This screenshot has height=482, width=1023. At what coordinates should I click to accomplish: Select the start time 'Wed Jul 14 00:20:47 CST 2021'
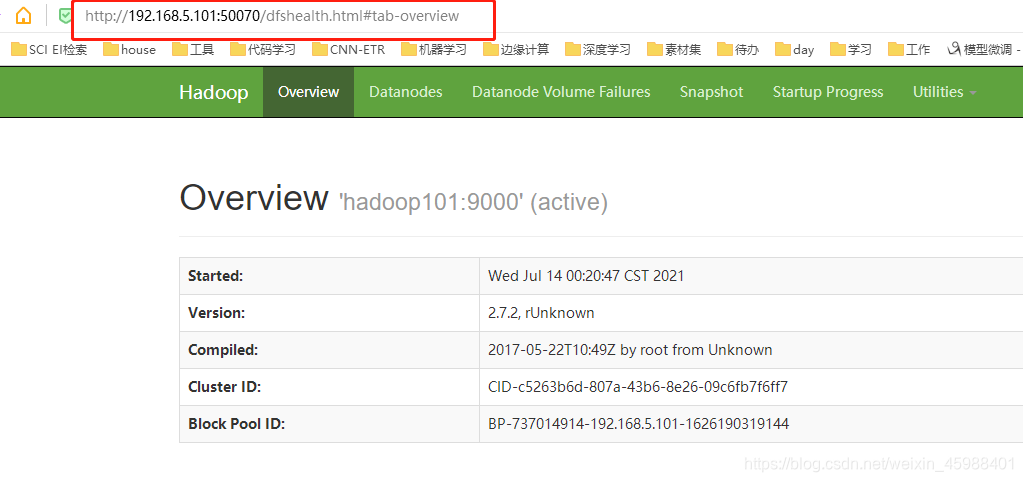pos(586,276)
